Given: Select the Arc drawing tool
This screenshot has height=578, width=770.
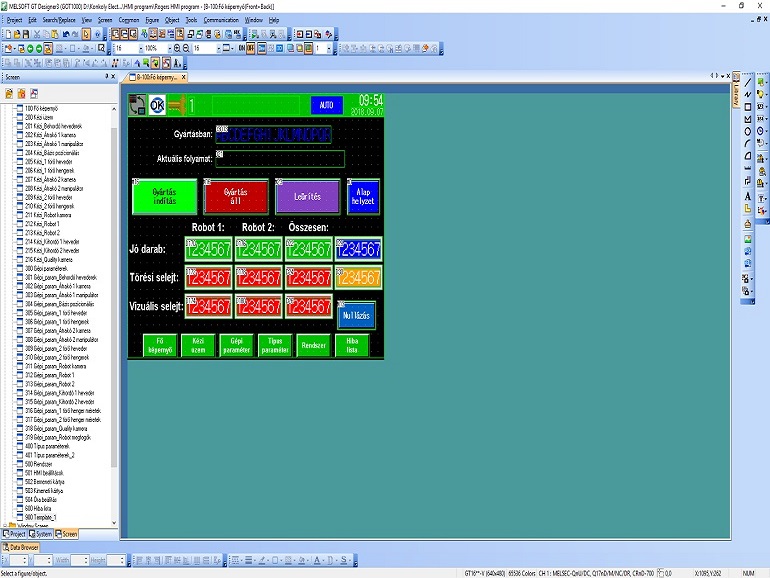Looking at the screenshot, I should 747,143.
